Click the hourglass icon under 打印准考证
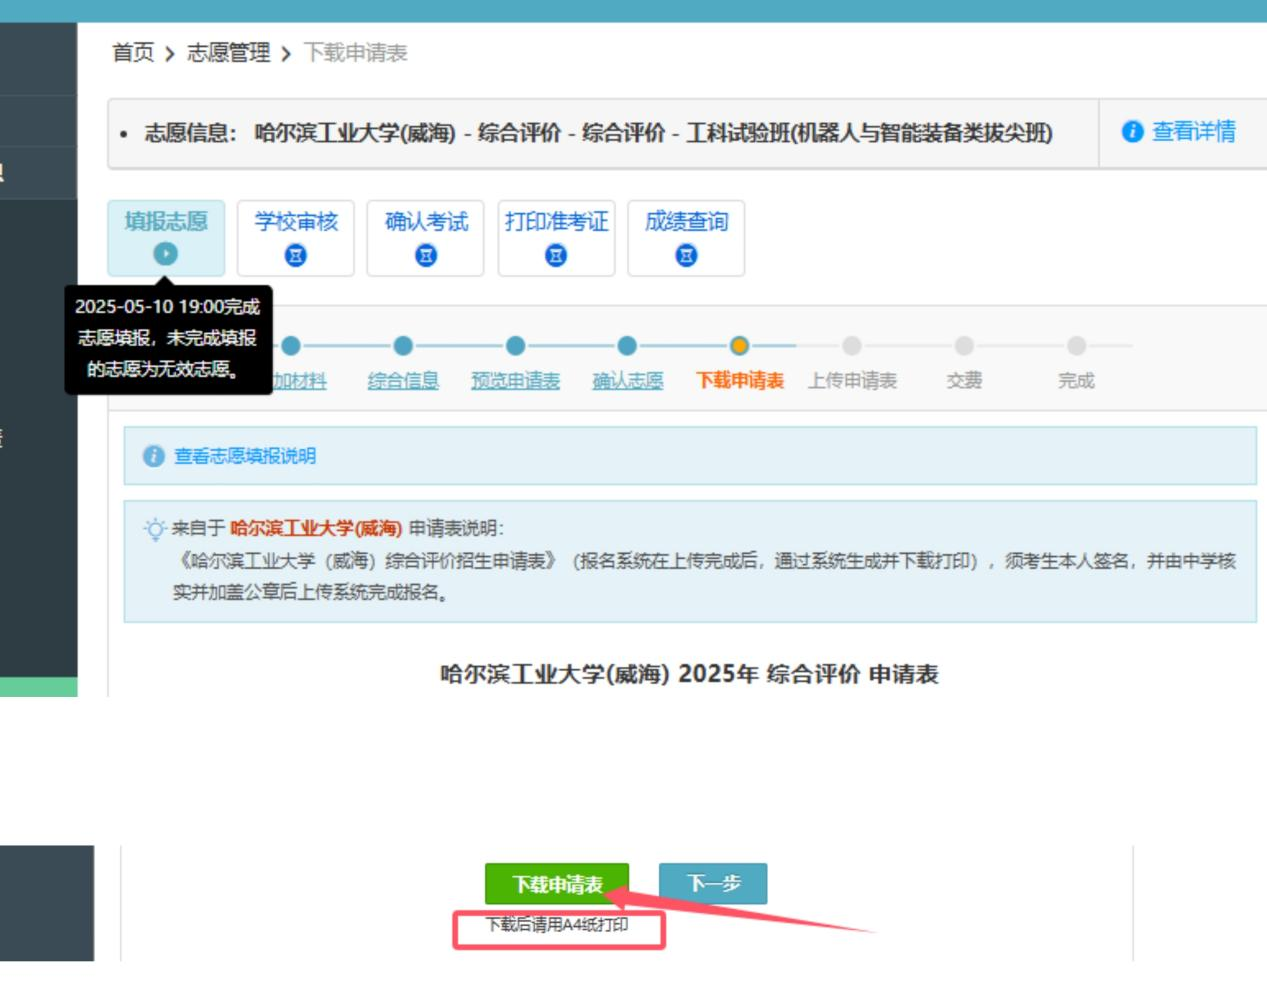The width and height of the screenshot is (1267, 984). [x=556, y=255]
